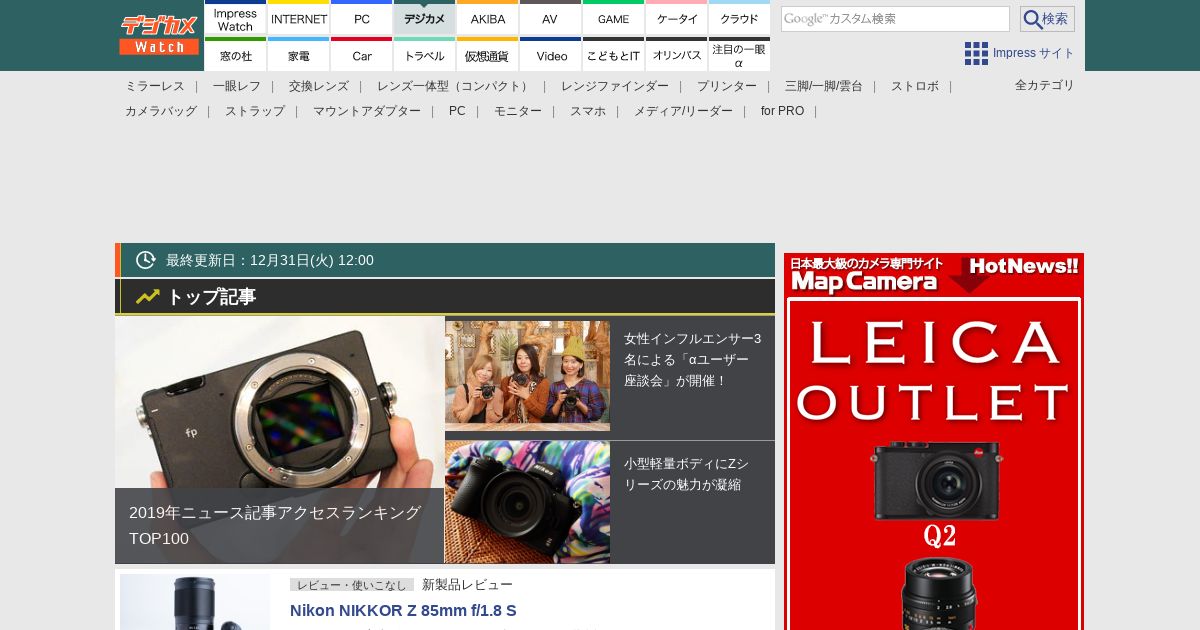
Task: Show 全カテゴリ list
Action: pos(1045,85)
